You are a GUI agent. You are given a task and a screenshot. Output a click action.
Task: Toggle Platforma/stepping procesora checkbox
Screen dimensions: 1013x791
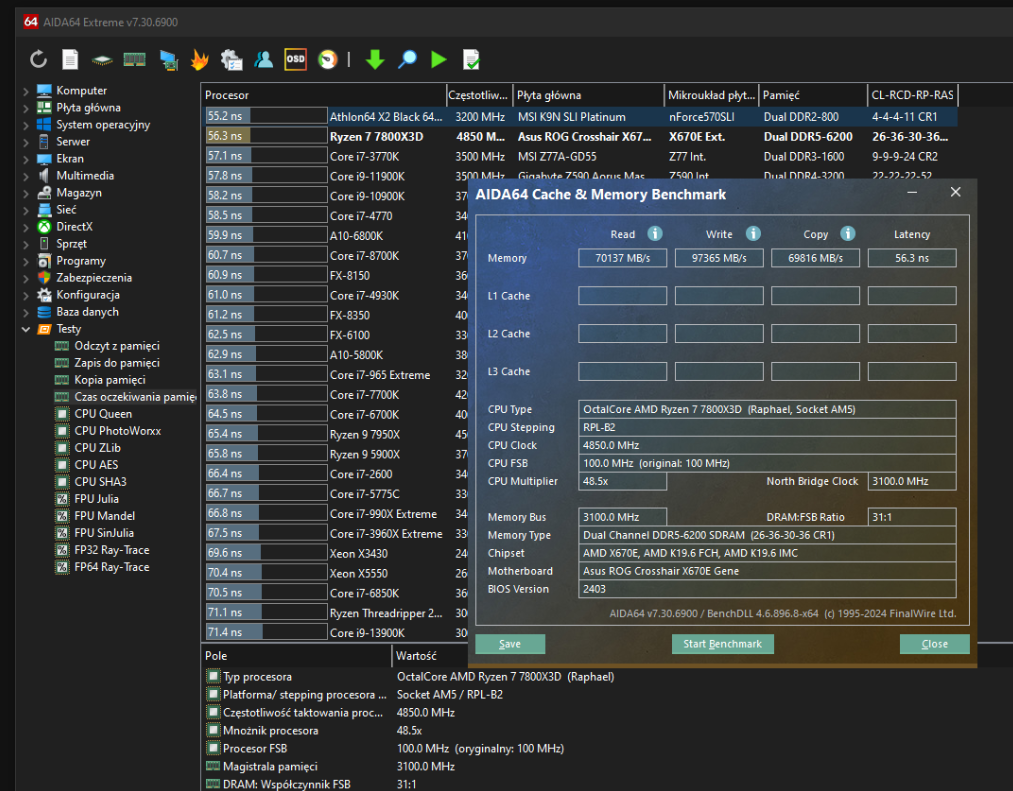(x=213, y=695)
